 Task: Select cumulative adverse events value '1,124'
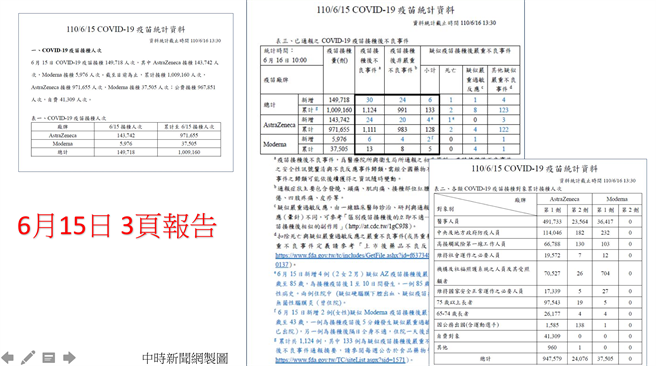point(369,110)
